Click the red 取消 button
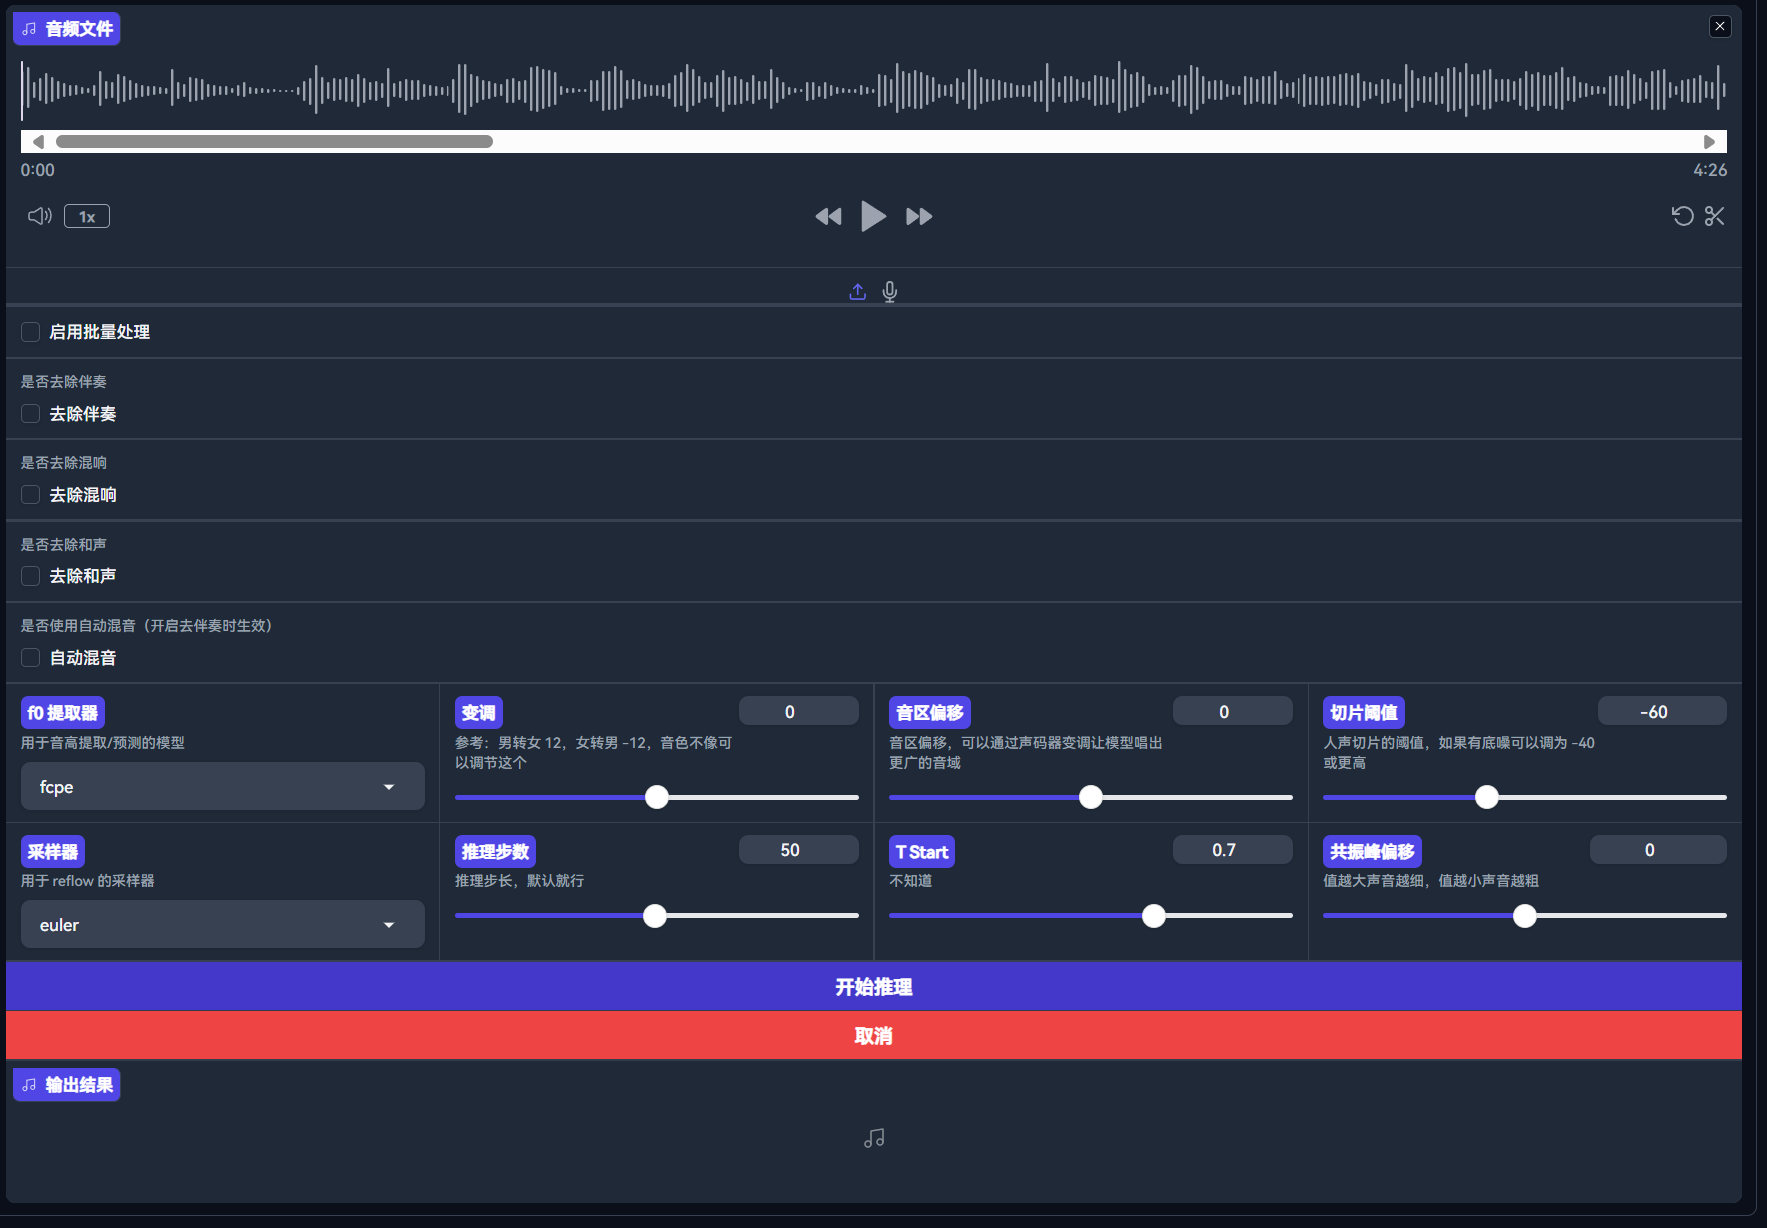 tap(873, 1036)
